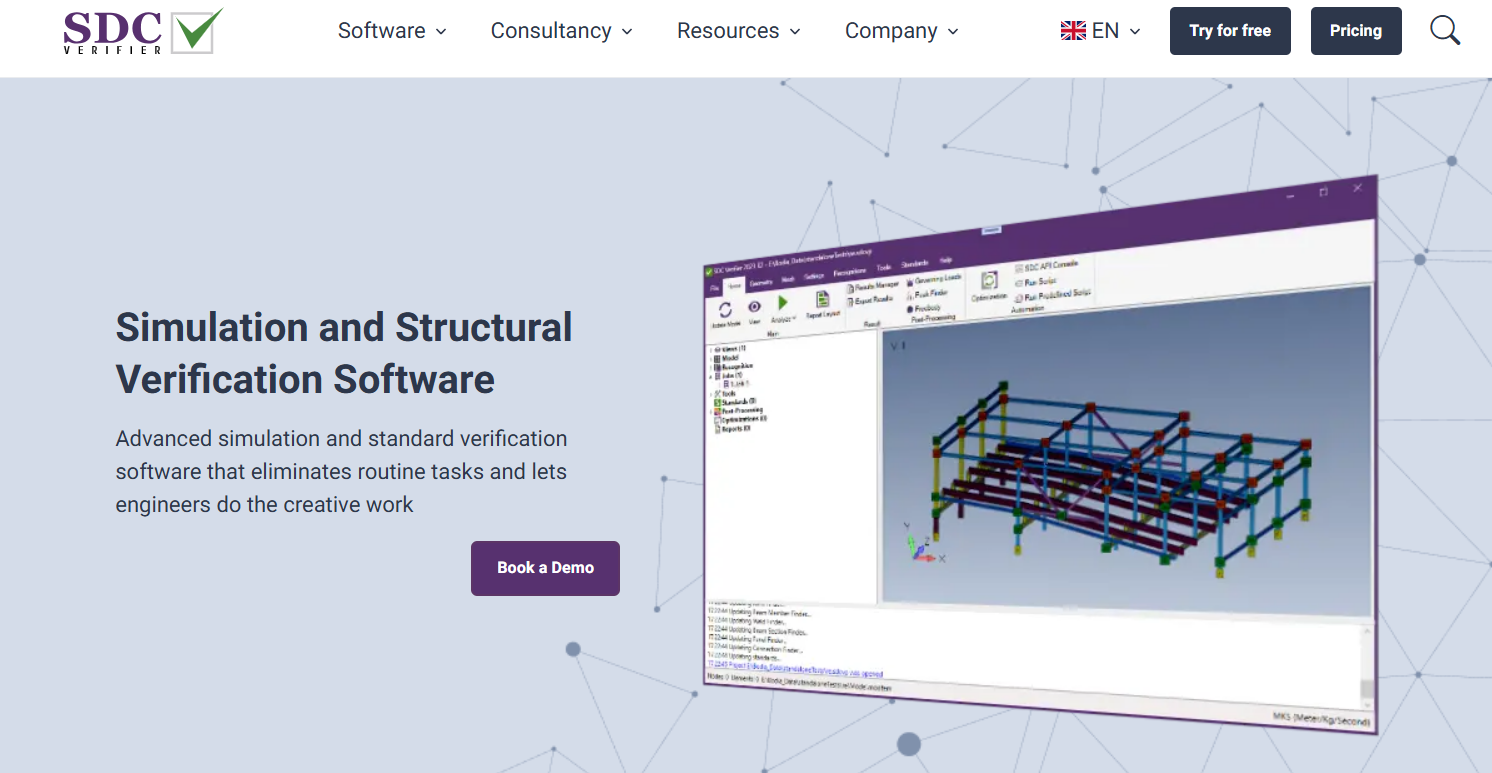Select the Jobs (1) tree node
1492x773 pixels.
pyautogui.click(x=728, y=375)
